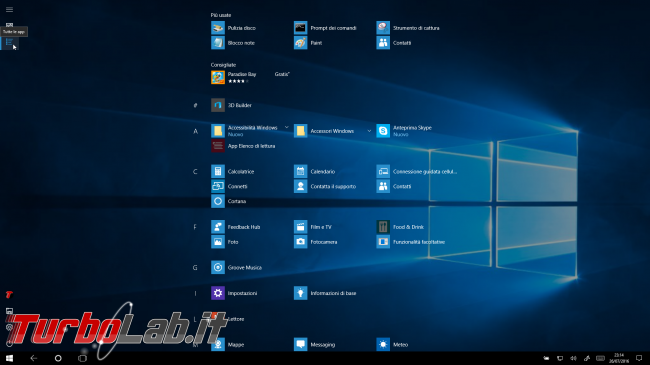This screenshot has height=365, width=650.
Task: Click the C letter header
Action: [x=195, y=172]
